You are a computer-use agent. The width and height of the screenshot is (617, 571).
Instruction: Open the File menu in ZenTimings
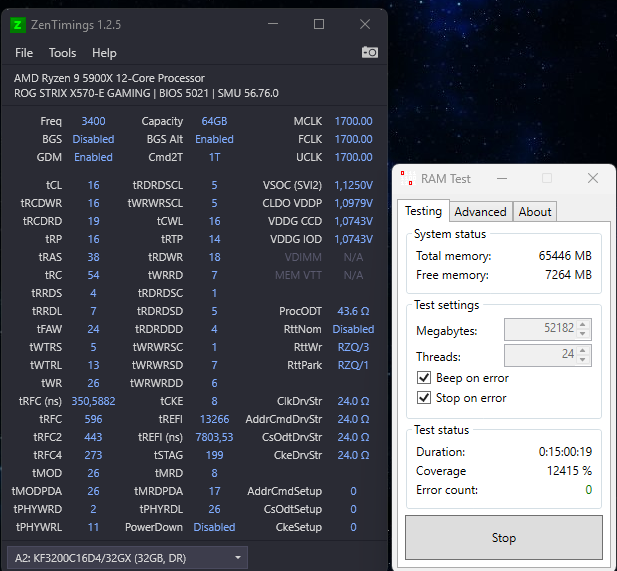coord(24,53)
